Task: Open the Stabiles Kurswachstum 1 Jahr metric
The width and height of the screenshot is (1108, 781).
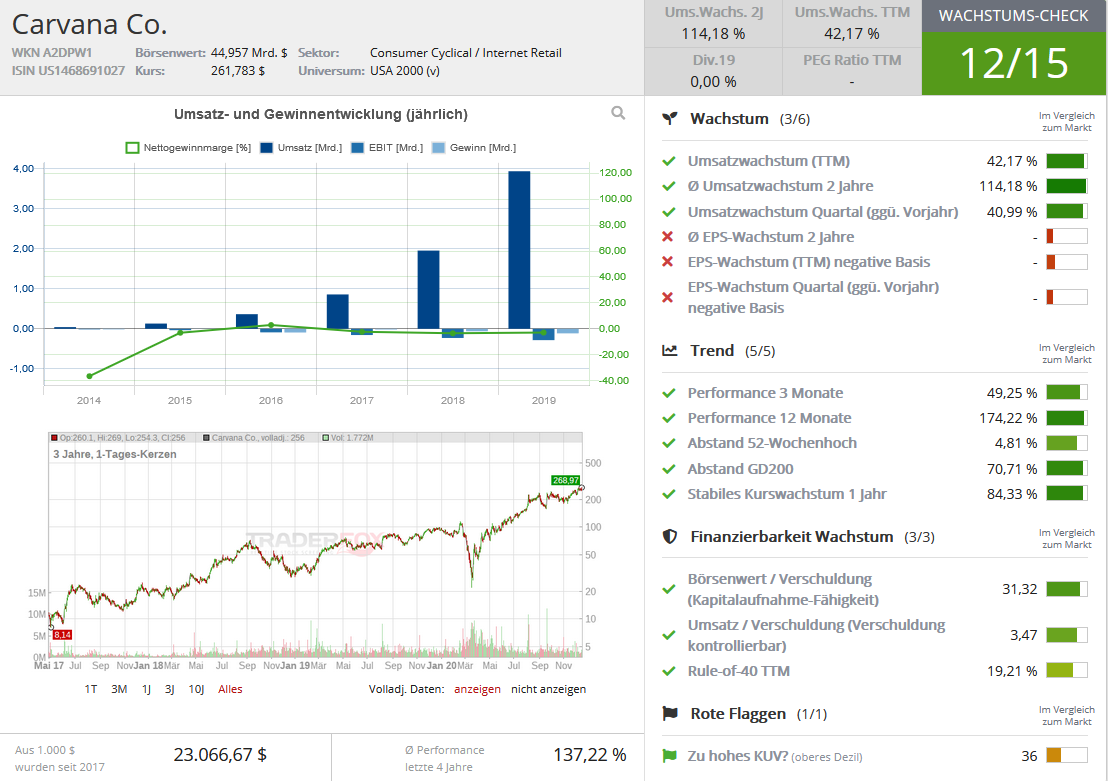Action: click(x=786, y=494)
